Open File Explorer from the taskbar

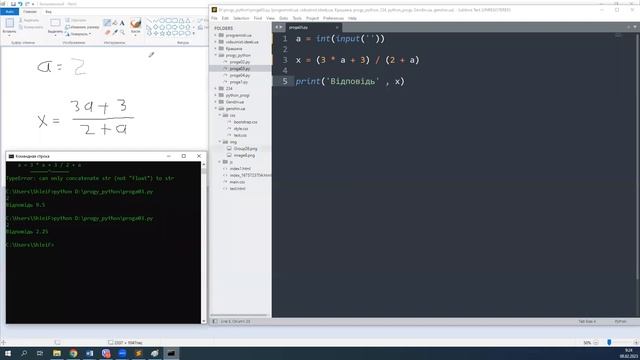(x=57, y=353)
